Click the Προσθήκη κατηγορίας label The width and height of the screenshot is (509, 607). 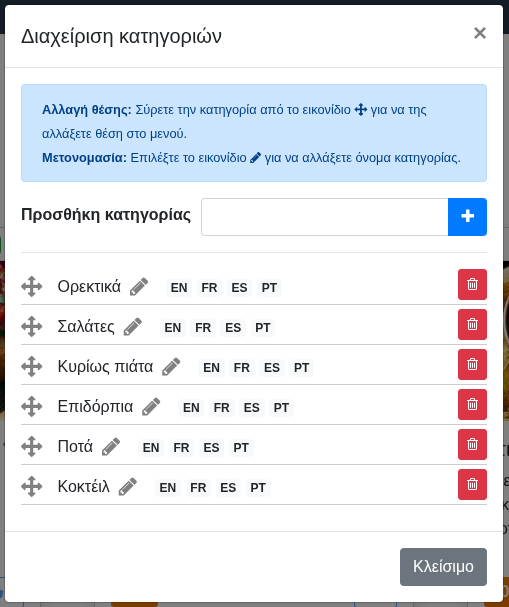(106, 214)
